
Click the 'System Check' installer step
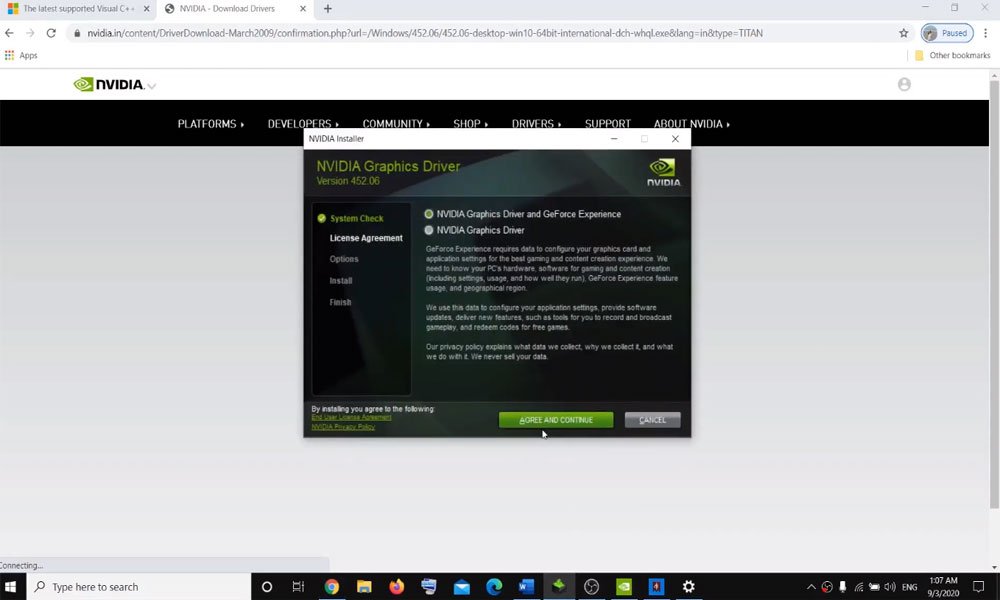[357, 218]
